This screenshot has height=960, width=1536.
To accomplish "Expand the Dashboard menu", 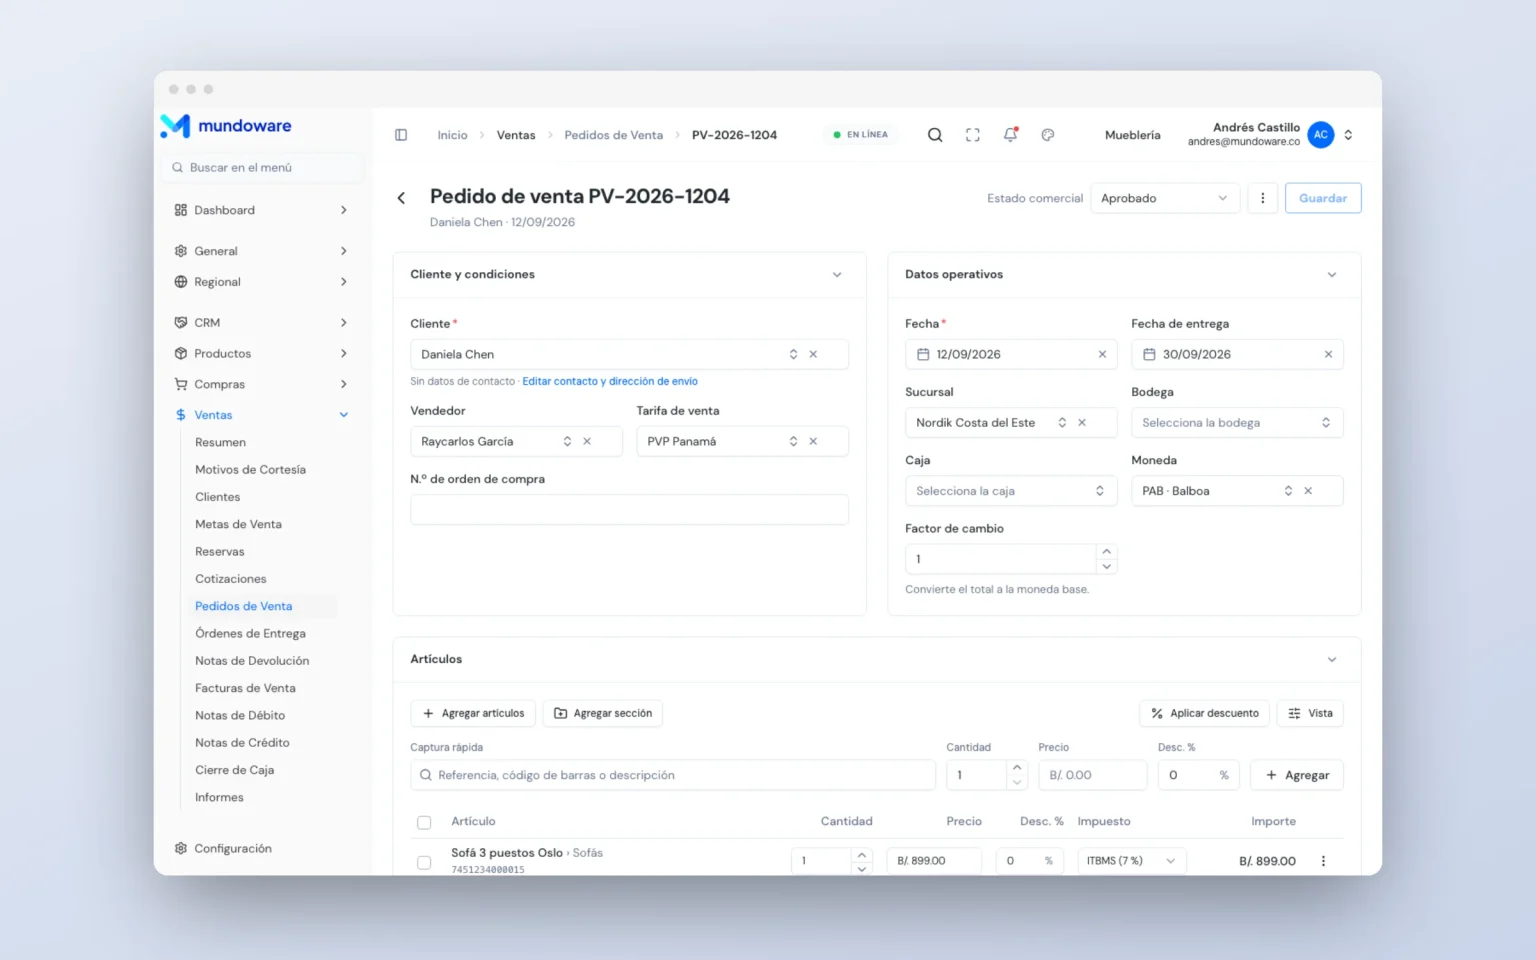I will (262, 210).
